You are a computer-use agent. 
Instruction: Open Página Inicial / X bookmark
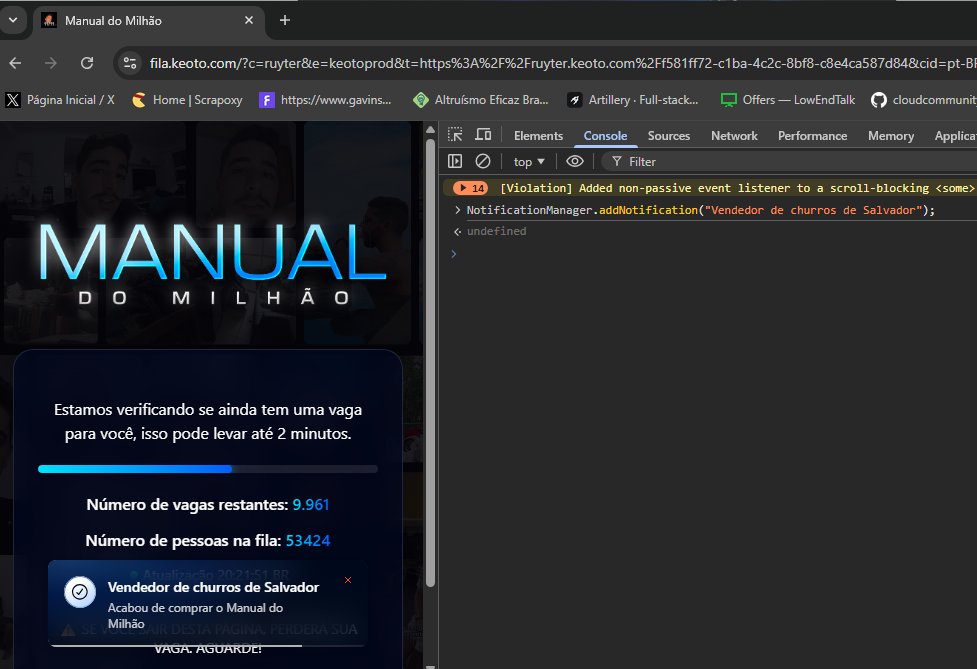60,100
